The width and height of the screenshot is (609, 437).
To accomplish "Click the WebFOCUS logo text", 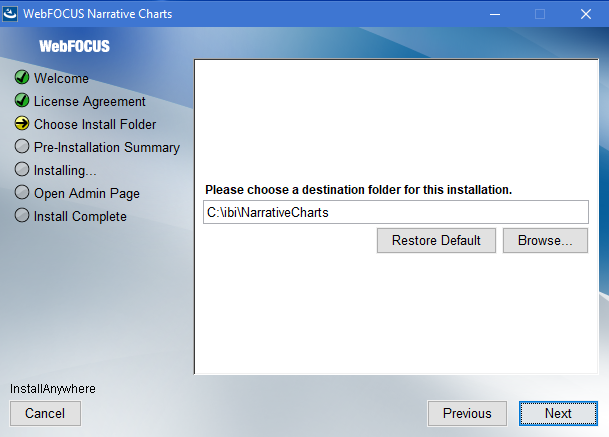I will 75,46.
